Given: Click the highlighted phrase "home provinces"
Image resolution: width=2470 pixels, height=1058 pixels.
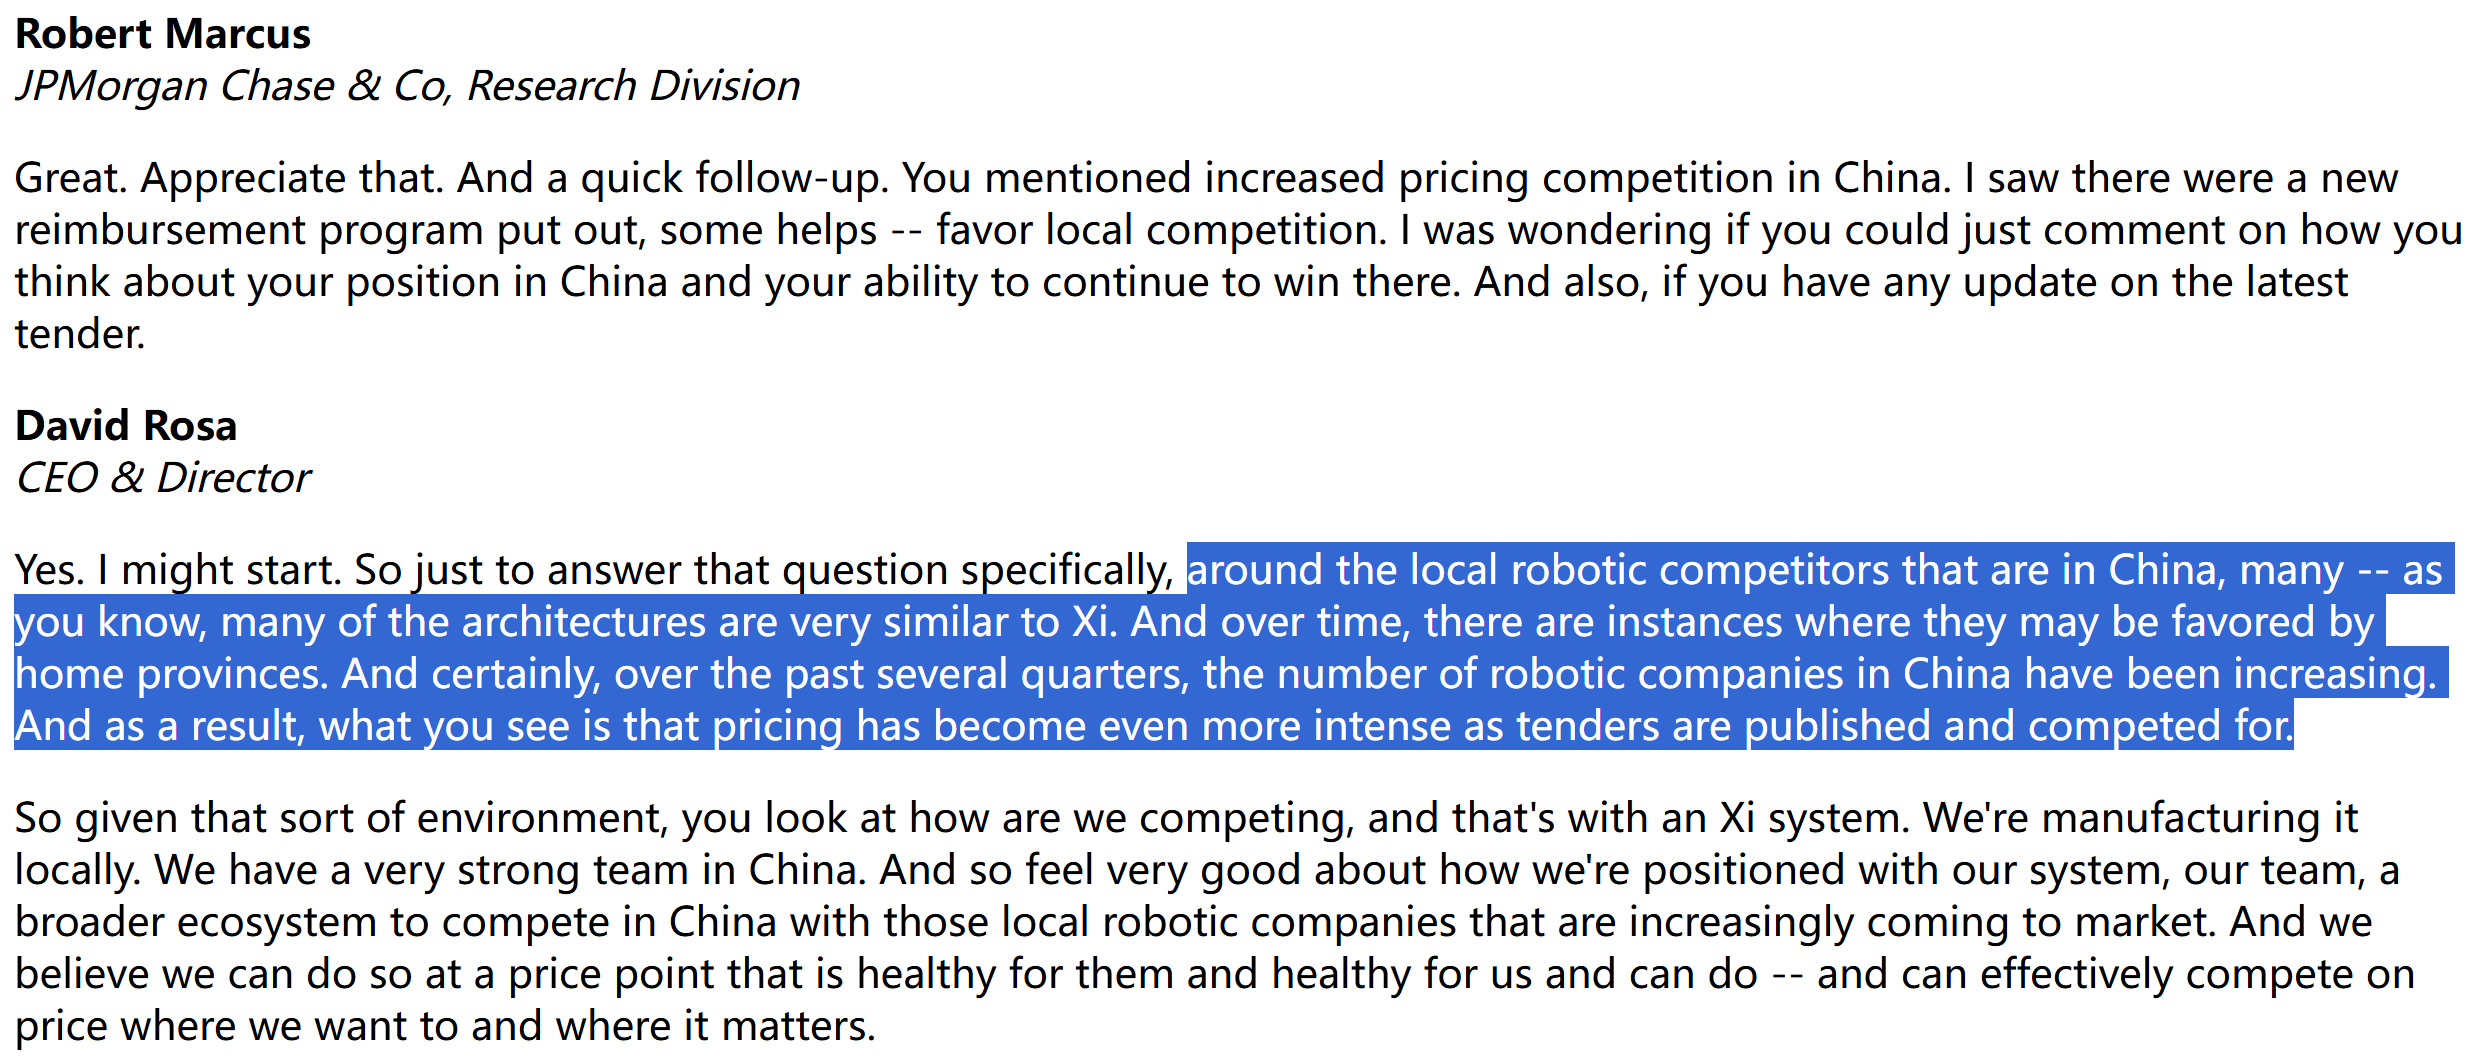Looking at the screenshot, I should click(171, 674).
